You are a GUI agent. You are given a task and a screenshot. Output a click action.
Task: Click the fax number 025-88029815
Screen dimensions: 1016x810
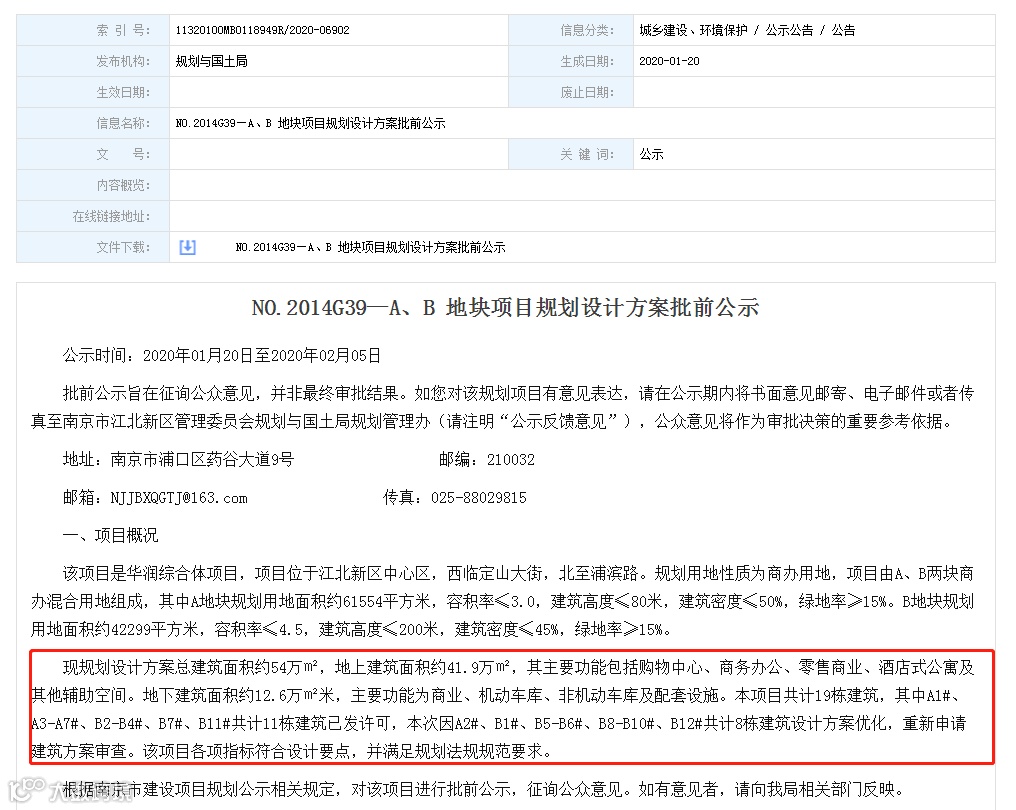coord(479,498)
